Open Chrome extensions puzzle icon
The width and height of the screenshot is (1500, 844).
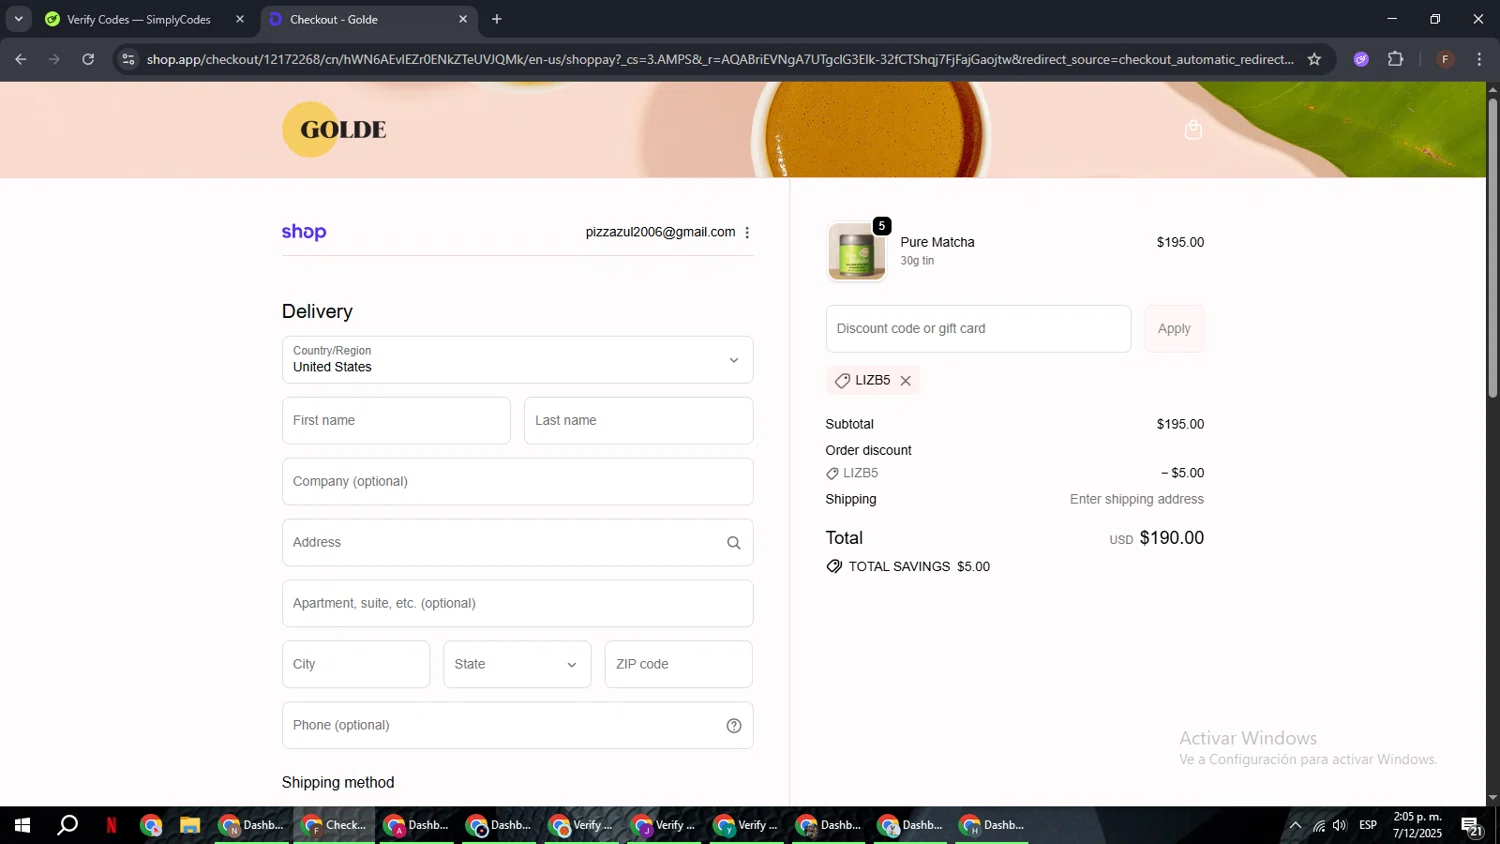1396,59
